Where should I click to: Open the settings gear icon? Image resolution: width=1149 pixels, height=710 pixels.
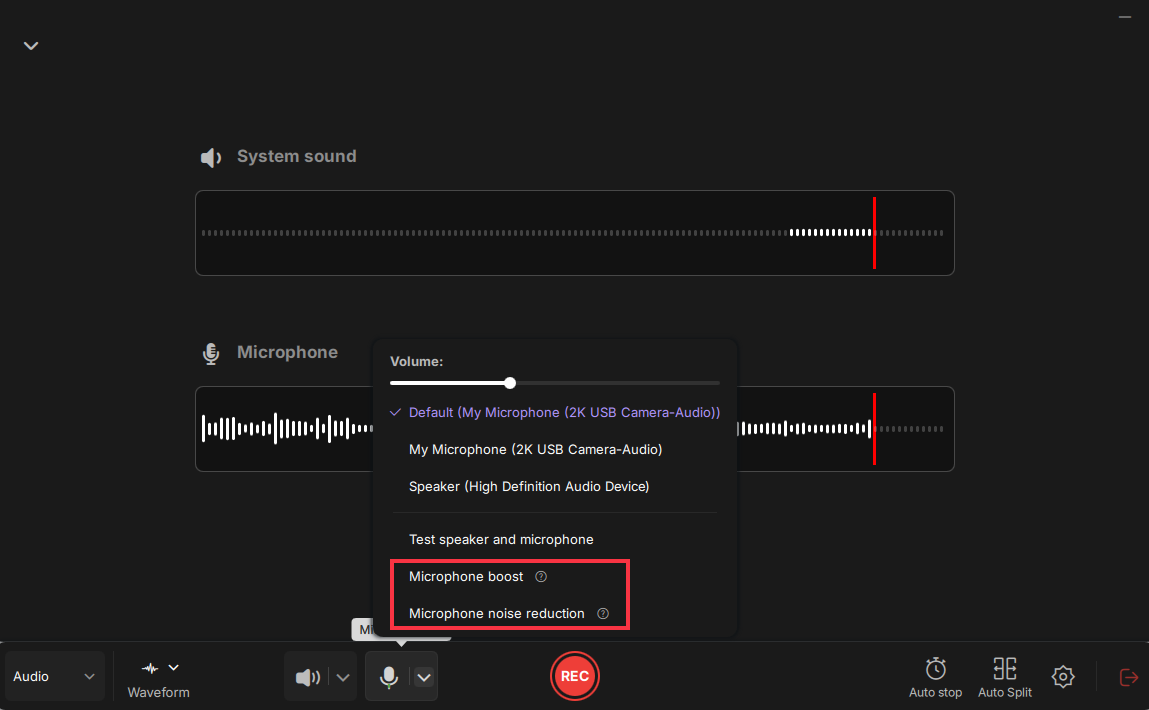(1063, 677)
